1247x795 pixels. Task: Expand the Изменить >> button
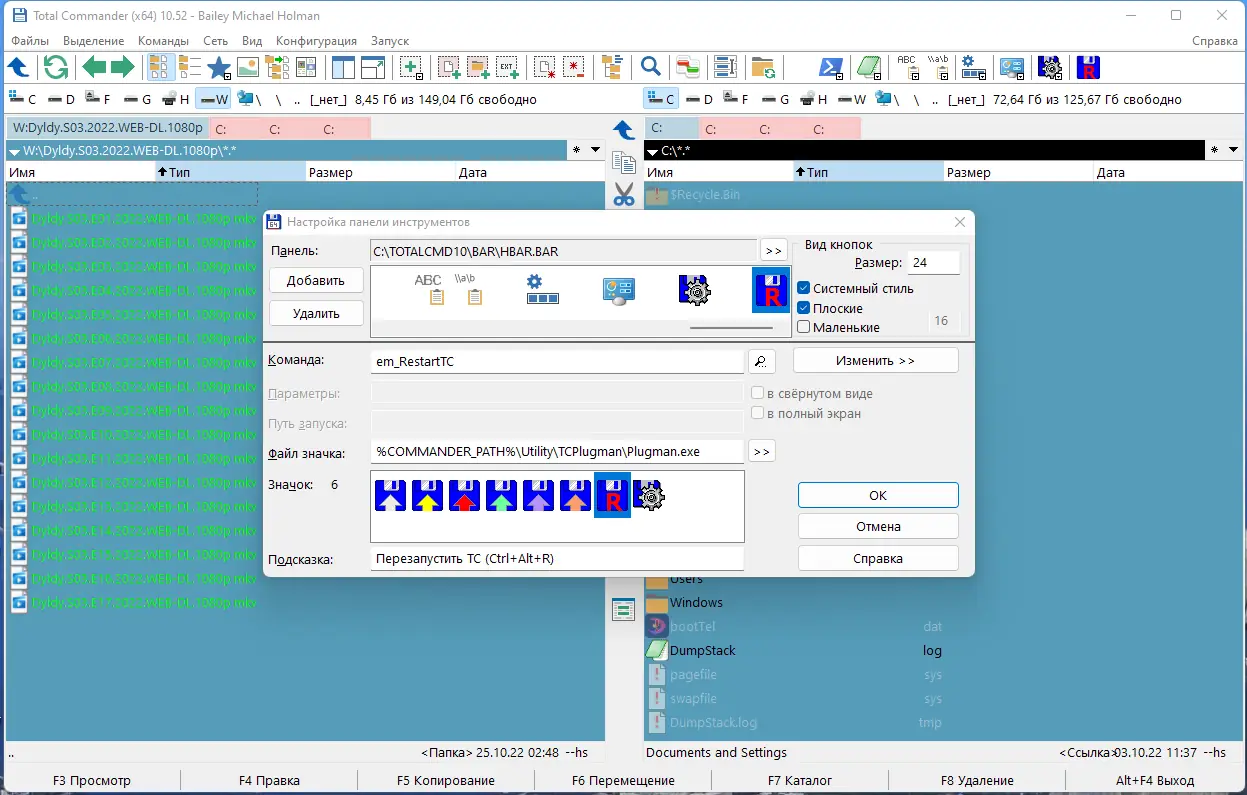(x=875, y=360)
